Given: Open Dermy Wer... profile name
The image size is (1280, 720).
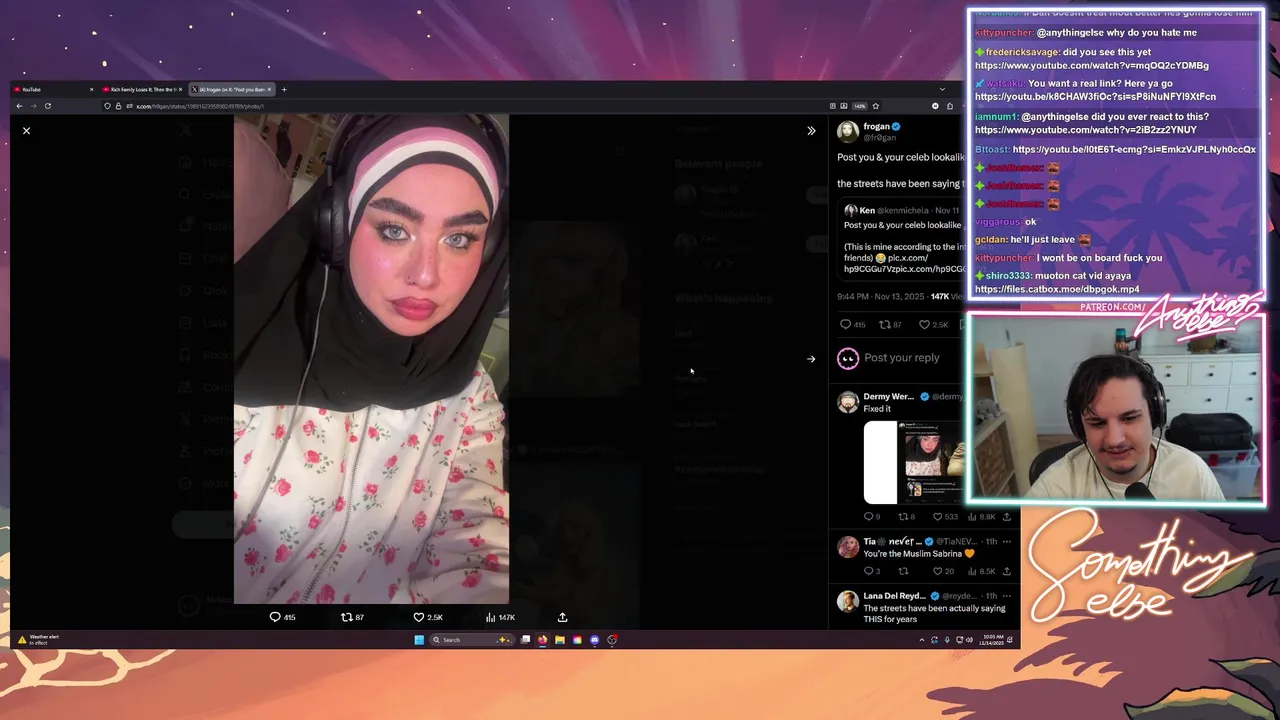Looking at the screenshot, I should [x=888, y=397].
